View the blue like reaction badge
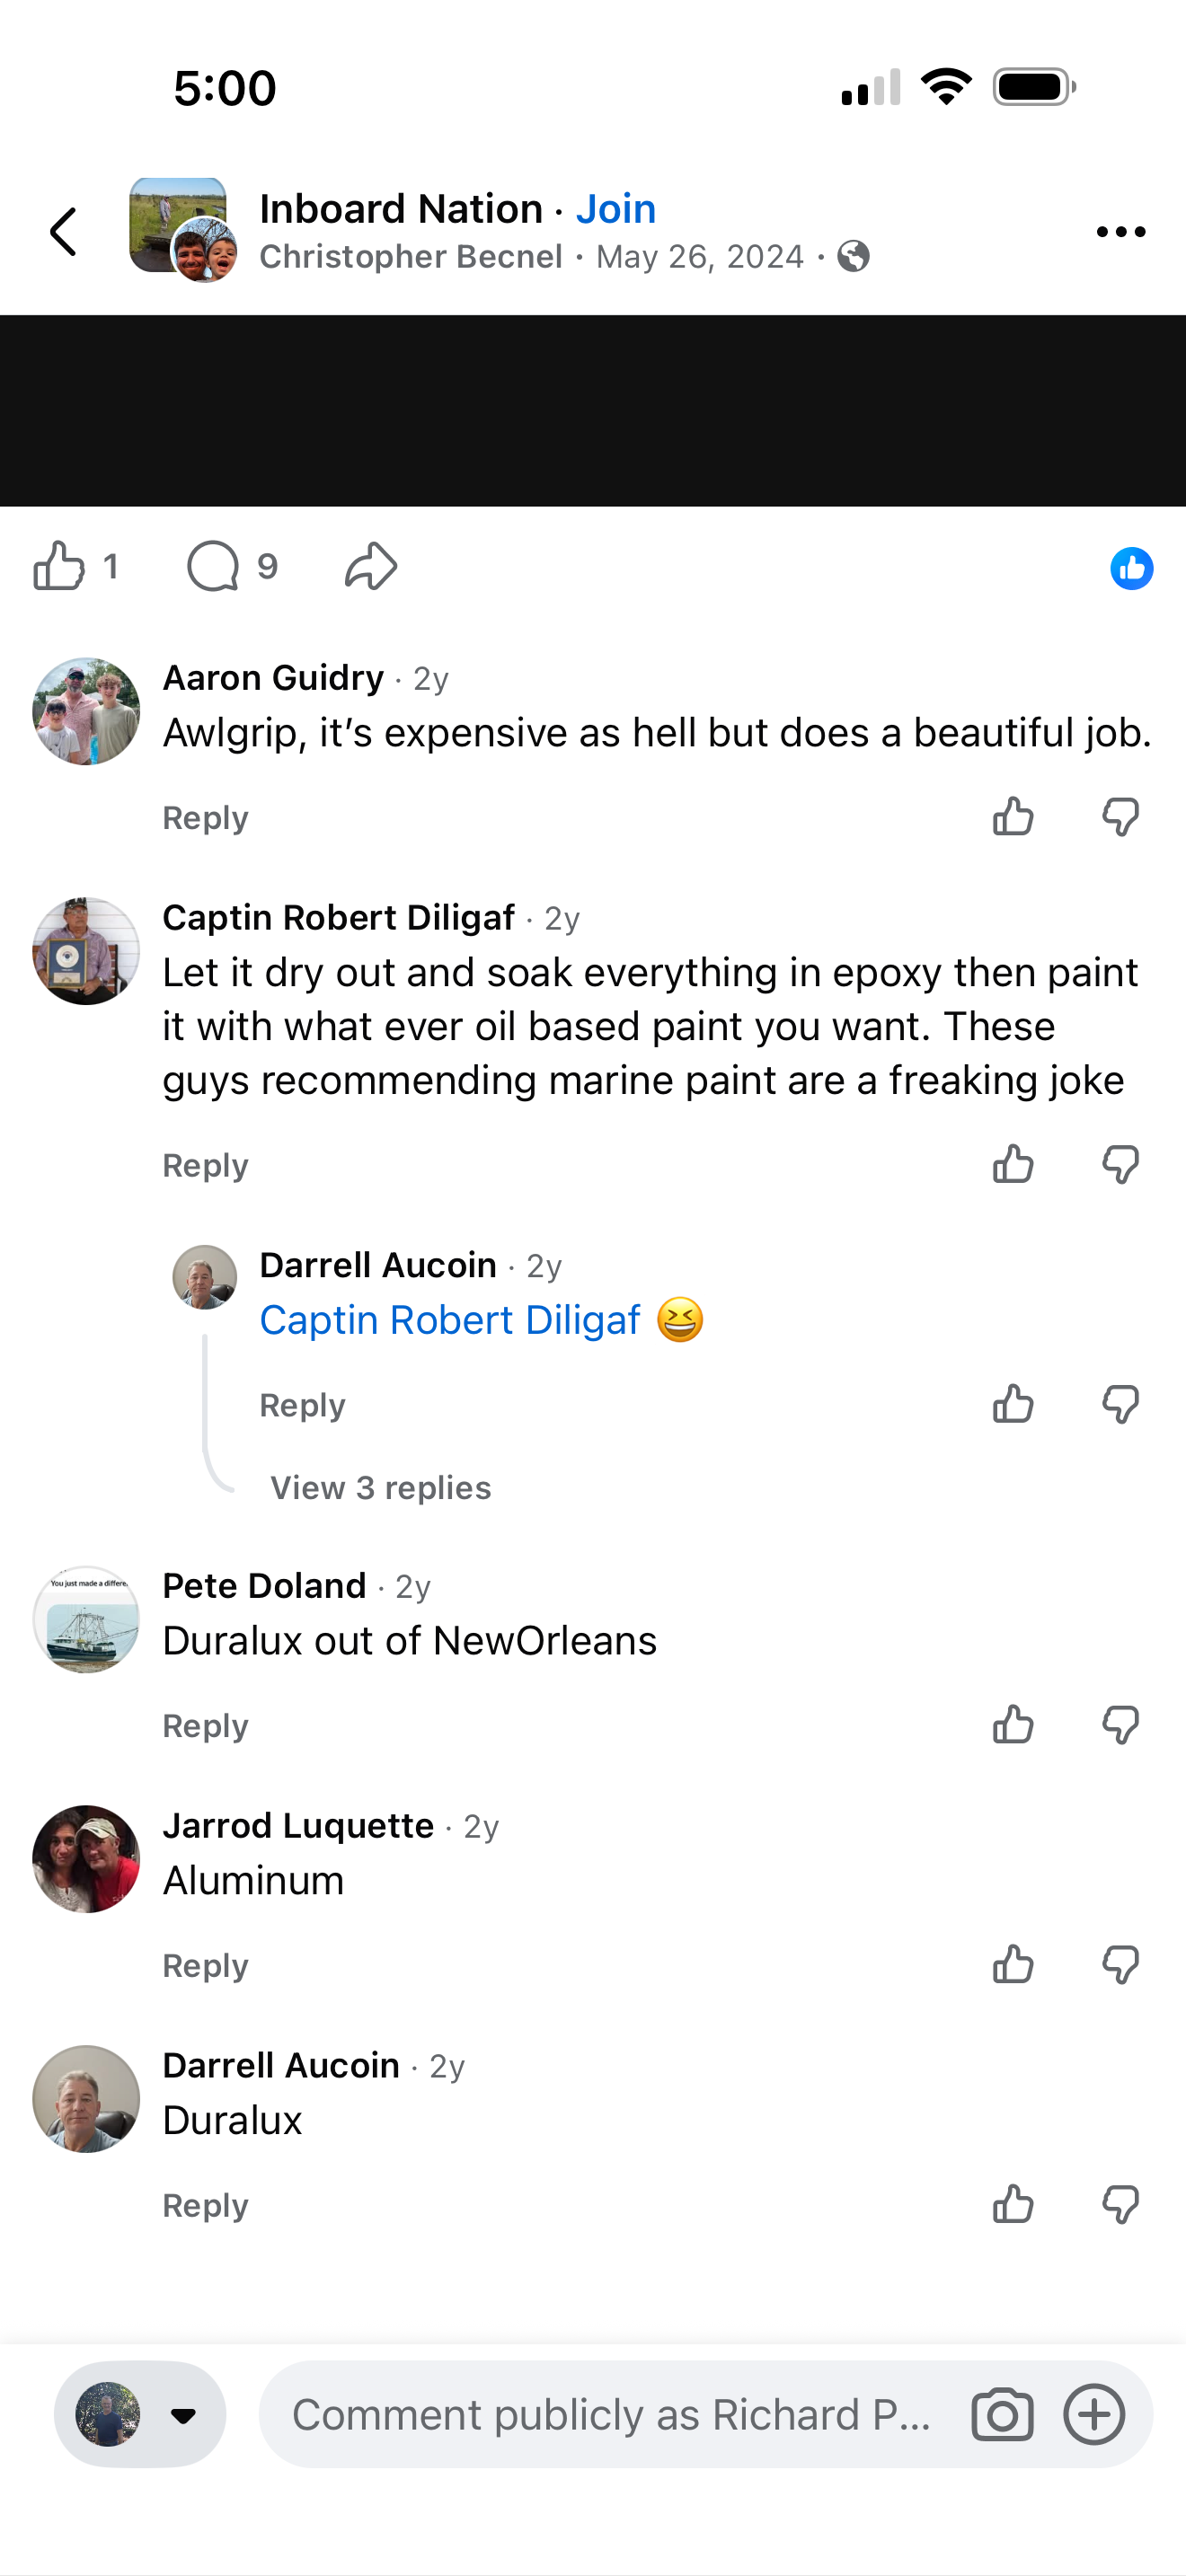The width and height of the screenshot is (1186, 2576). tap(1131, 568)
